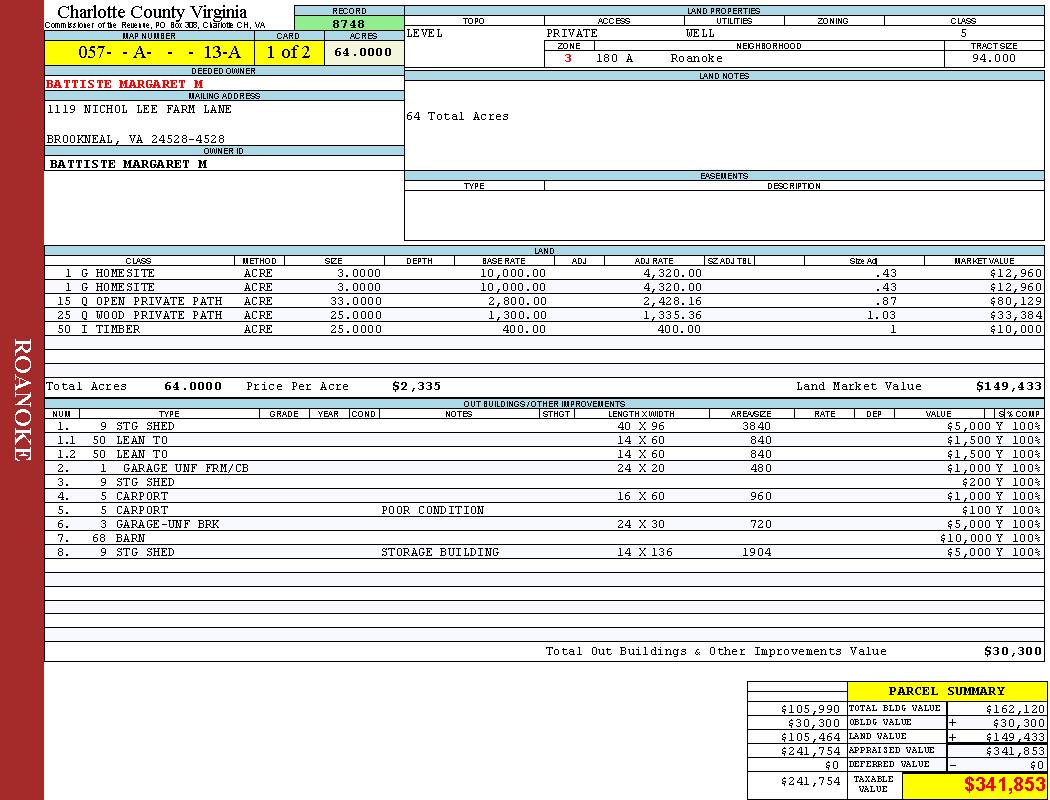This screenshot has height=800, width=1050.
Task: Click the green record number 8748 field
Action: click(x=348, y=23)
